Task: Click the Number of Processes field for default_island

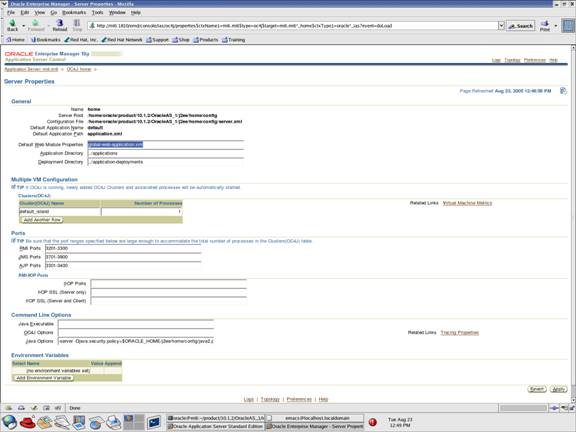Action: click(x=141, y=212)
